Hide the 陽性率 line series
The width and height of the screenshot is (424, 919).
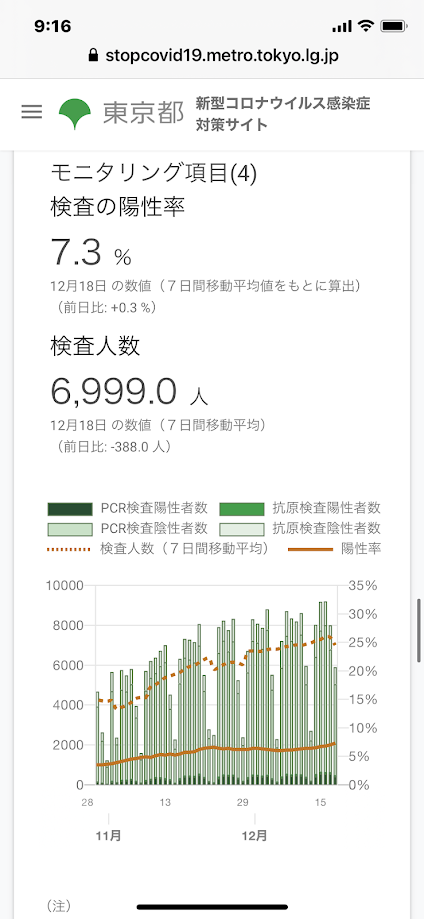334,549
